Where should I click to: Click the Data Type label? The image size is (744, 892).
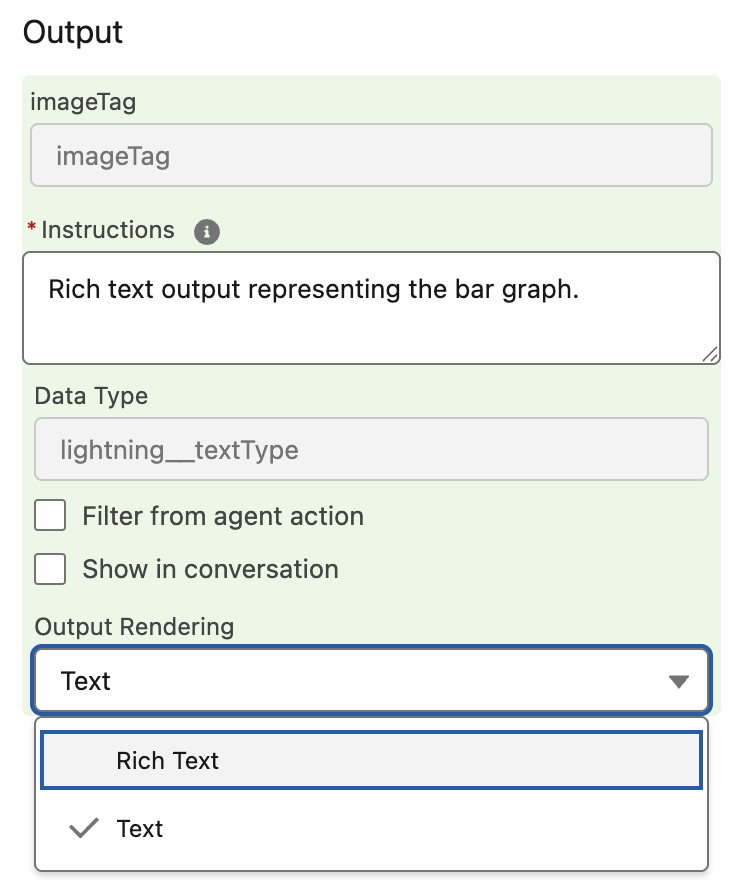click(91, 396)
